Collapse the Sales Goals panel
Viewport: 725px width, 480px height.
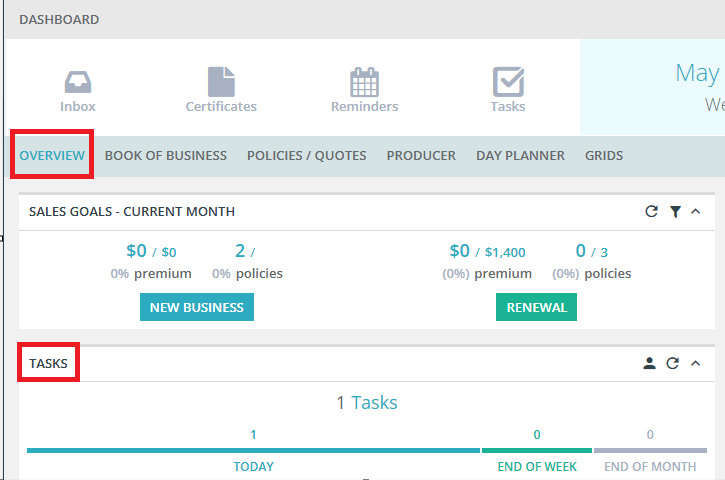695,211
